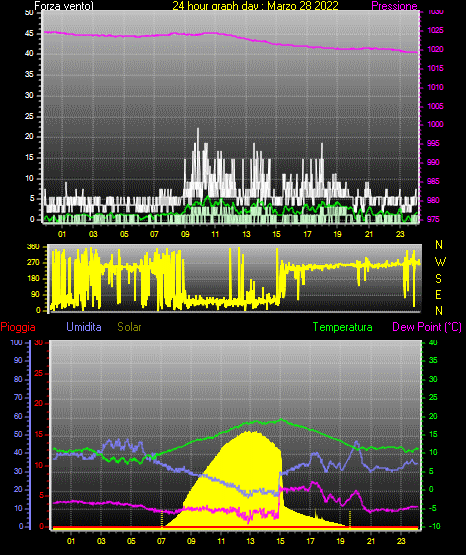Click wind direction axis value 270
Image resolution: width=466 pixels, height=555 pixels.
pyautogui.click(x=33, y=263)
